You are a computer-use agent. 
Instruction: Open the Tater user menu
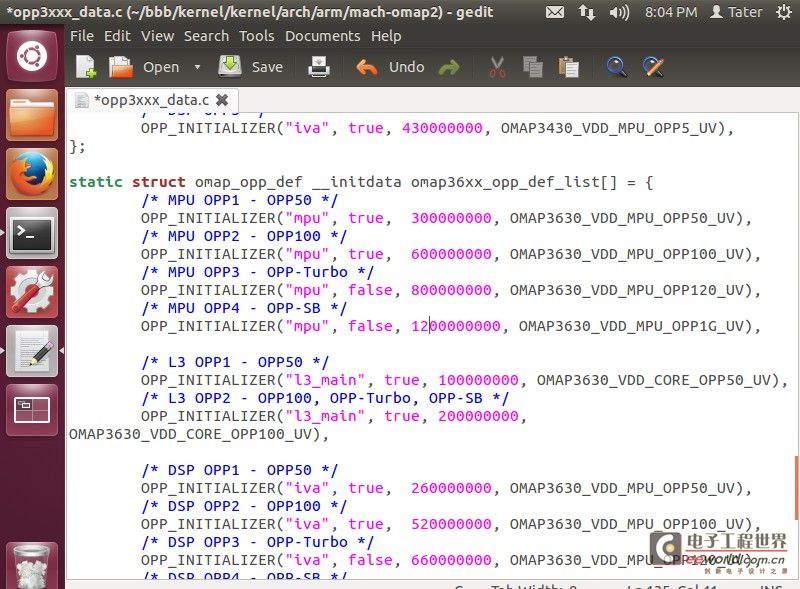pyautogui.click(x=736, y=12)
